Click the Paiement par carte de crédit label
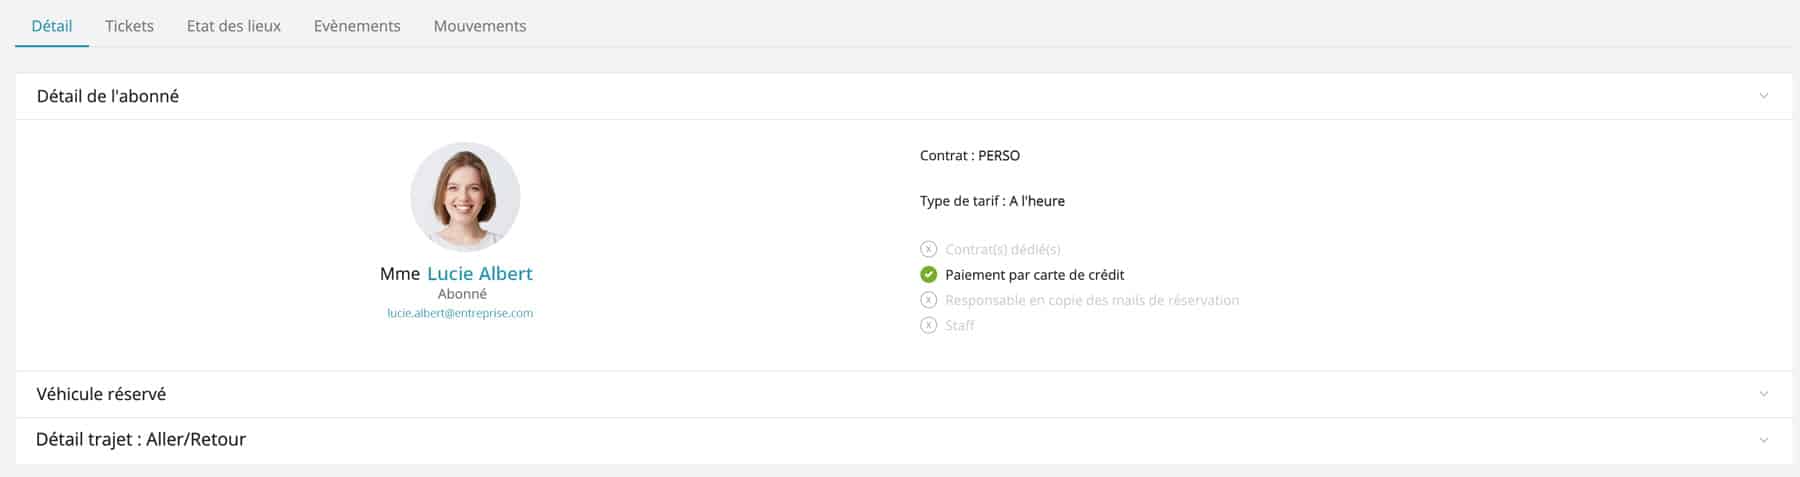 1035,274
